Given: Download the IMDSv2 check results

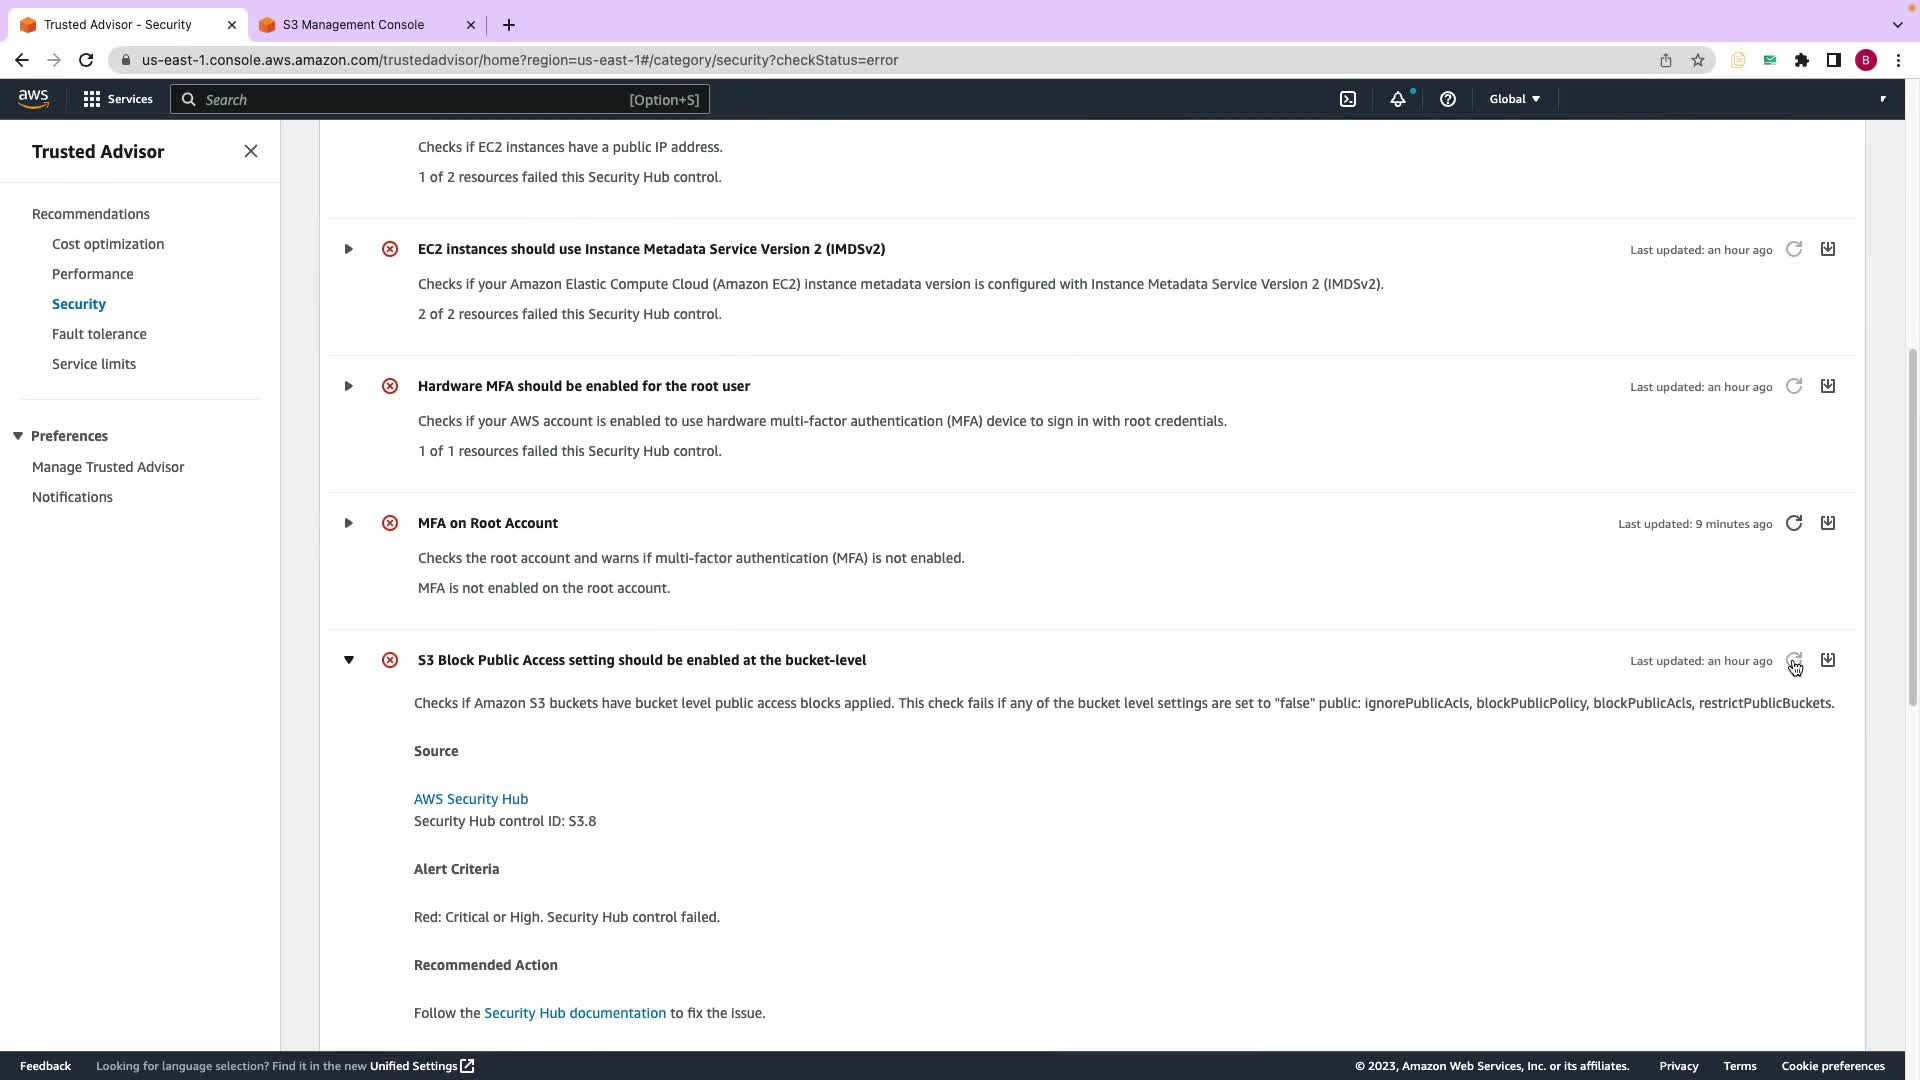Looking at the screenshot, I should click(x=1828, y=249).
